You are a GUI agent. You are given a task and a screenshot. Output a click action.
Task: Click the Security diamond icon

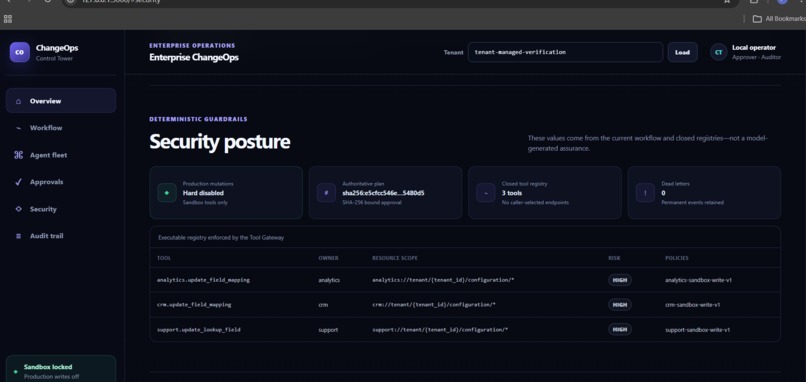[19, 209]
